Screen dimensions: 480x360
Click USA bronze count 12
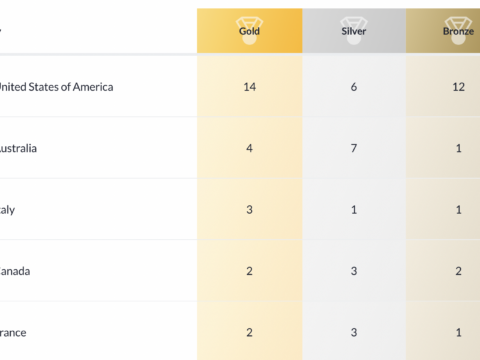[458, 87]
